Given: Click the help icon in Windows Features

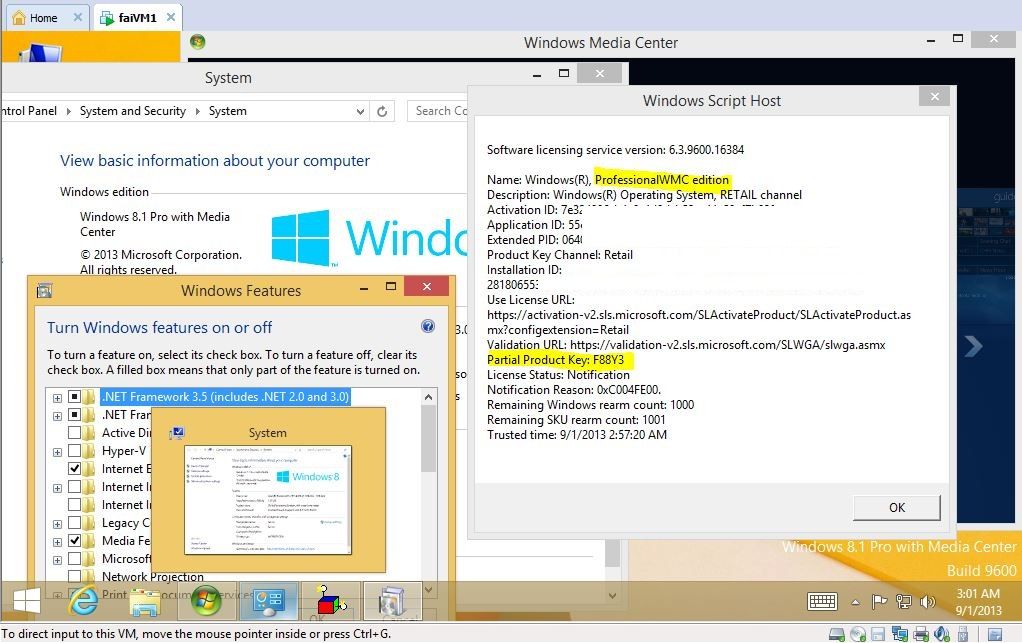Looking at the screenshot, I should pos(428,326).
